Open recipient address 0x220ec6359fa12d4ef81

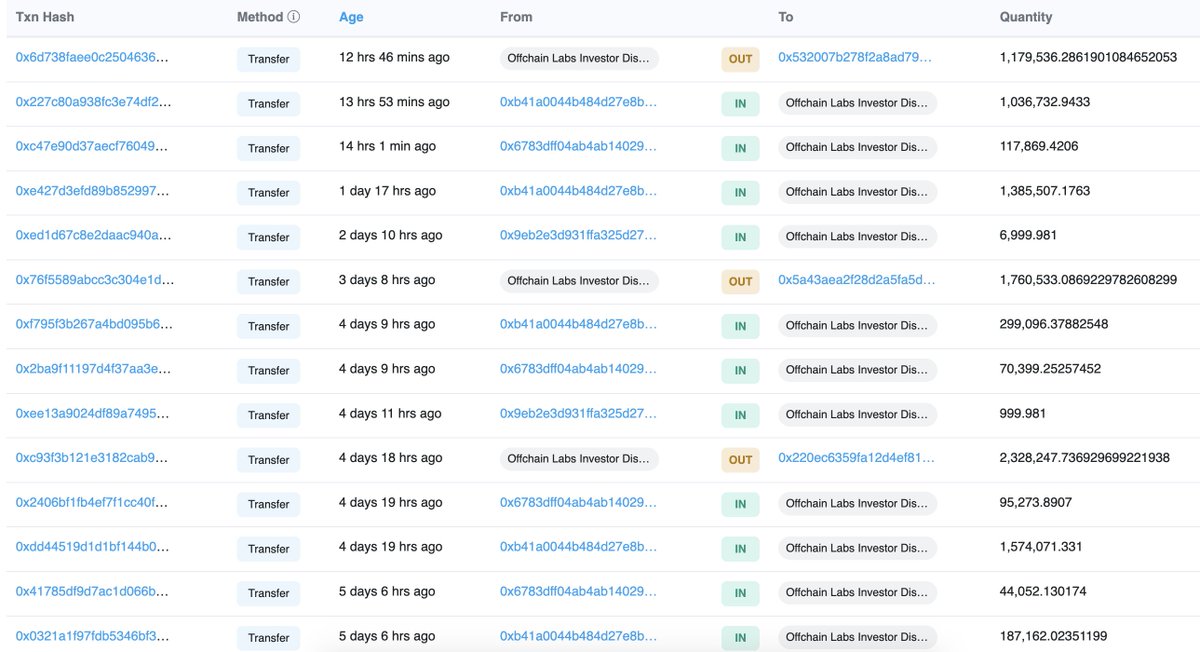(x=856, y=458)
